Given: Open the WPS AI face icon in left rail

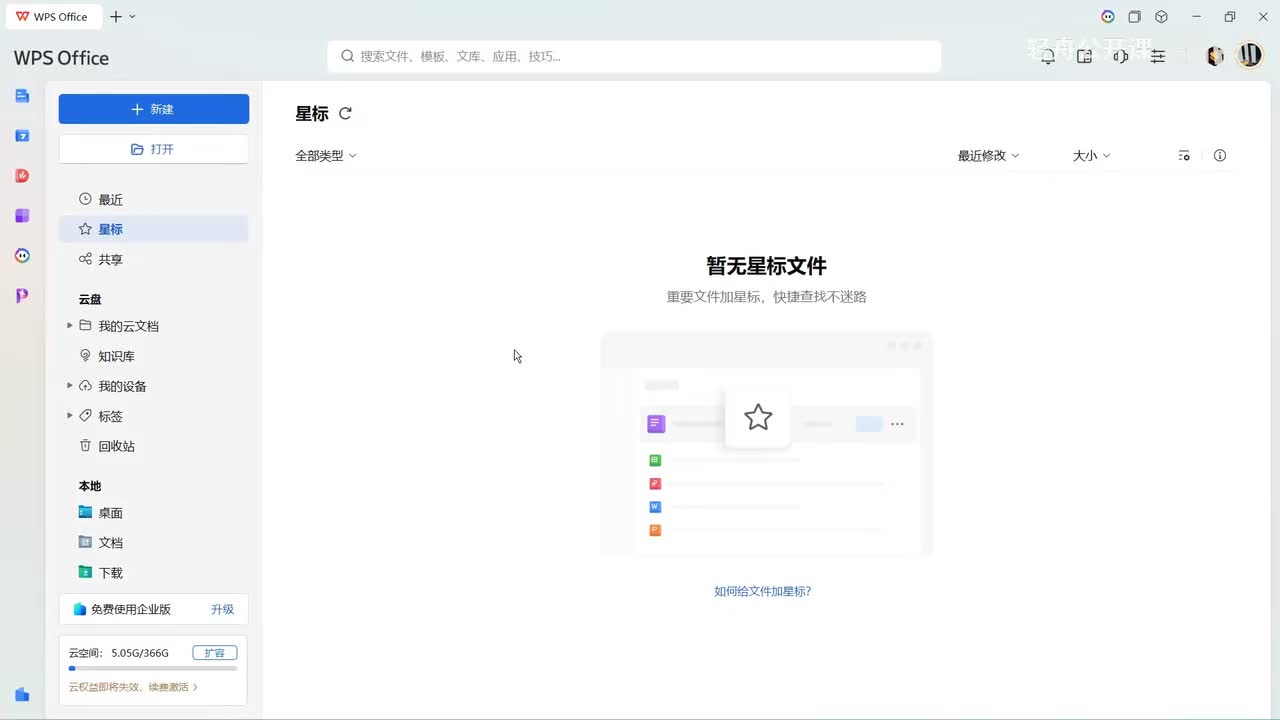Looking at the screenshot, I should tap(22, 256).
